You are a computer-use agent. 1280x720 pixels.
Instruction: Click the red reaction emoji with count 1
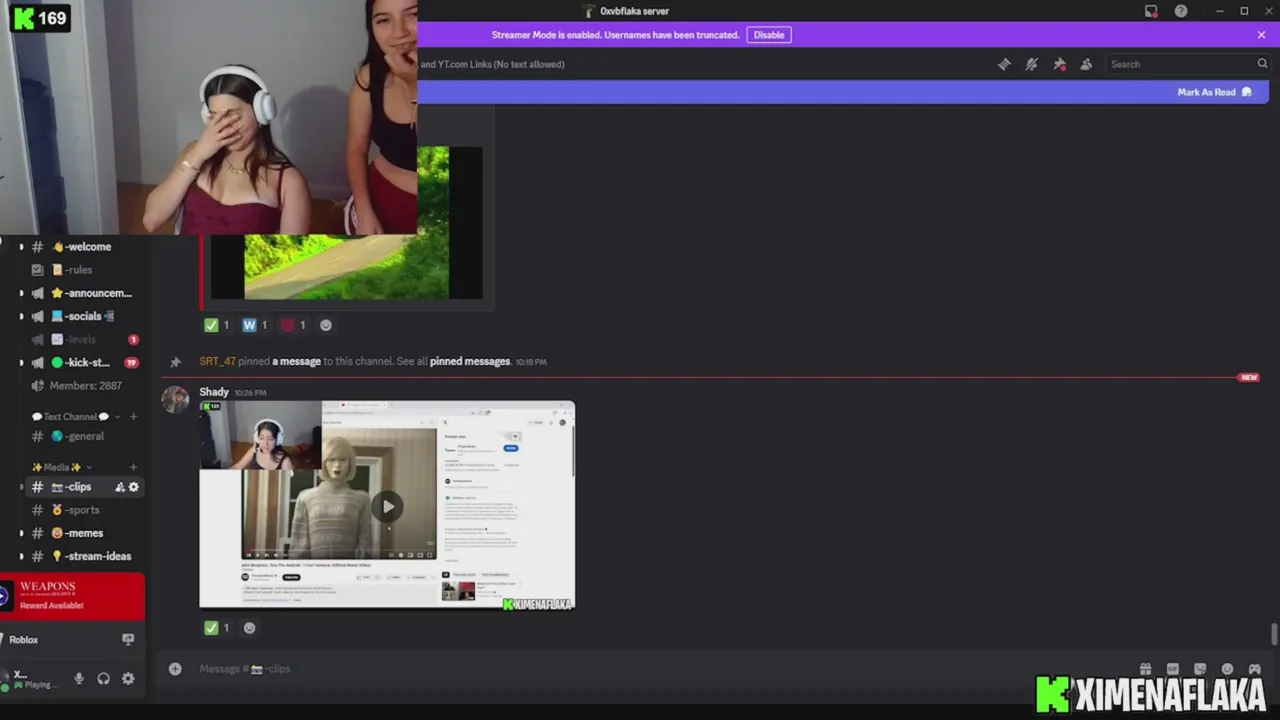pos(293,325)
